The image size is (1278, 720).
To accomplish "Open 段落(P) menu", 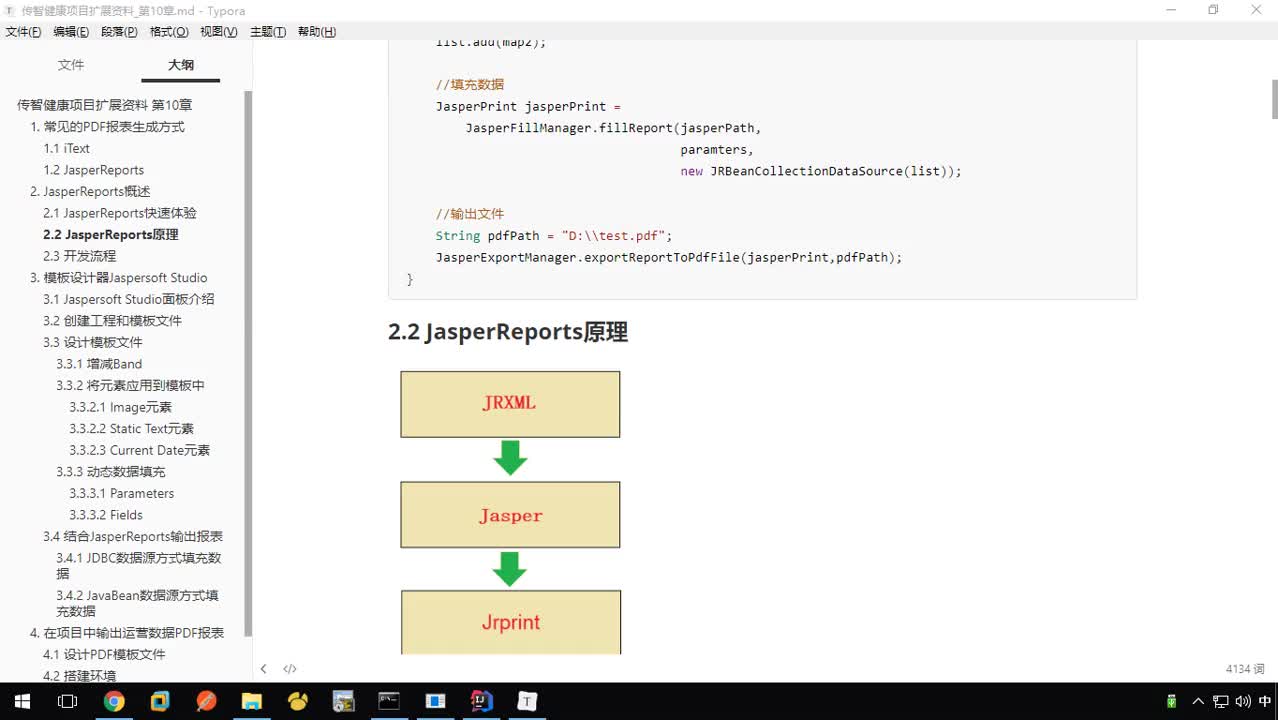I will pos(119,32).
